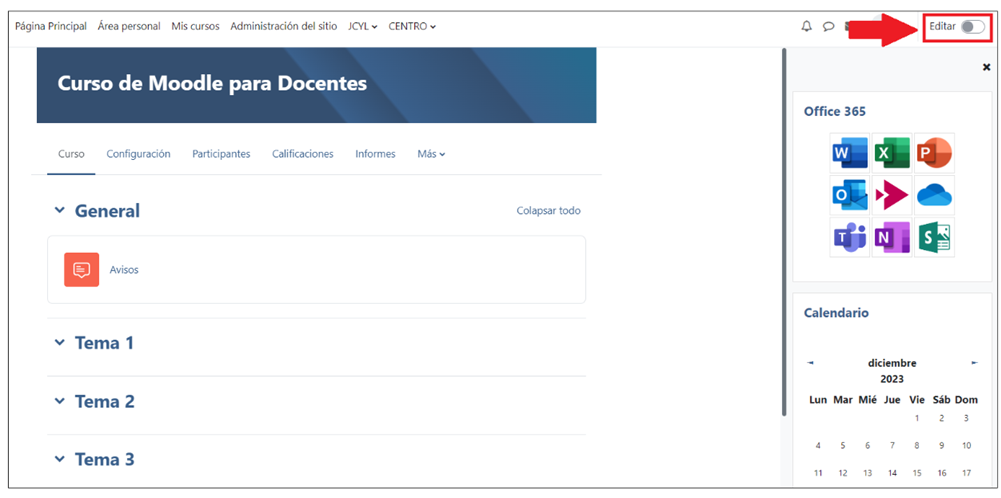Open the messaging speech bubble icon
This screenshot has width=1001, height=498.
[x=828, y=26]
